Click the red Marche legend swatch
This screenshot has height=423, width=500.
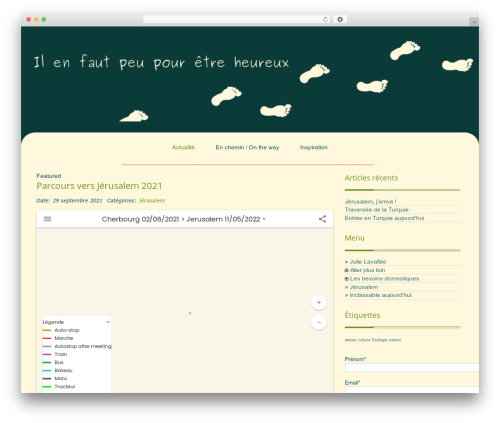pyautogui.click(x=47, y=338)
